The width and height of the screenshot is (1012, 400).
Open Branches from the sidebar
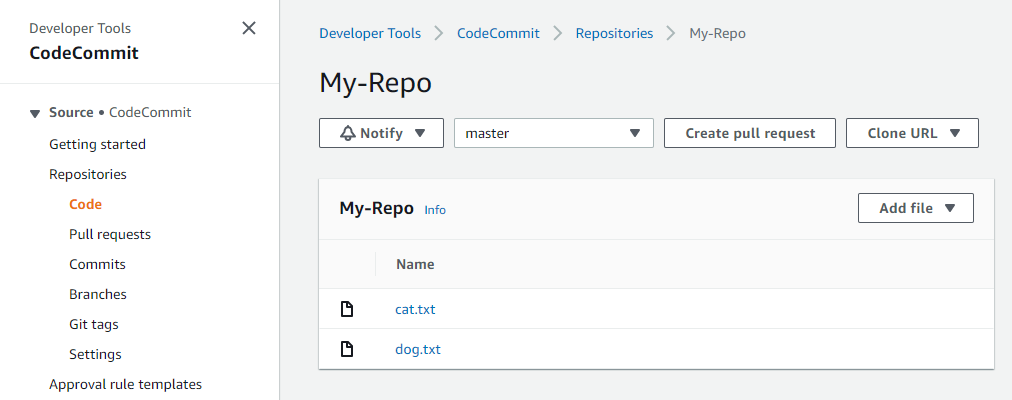pos(98,294)
